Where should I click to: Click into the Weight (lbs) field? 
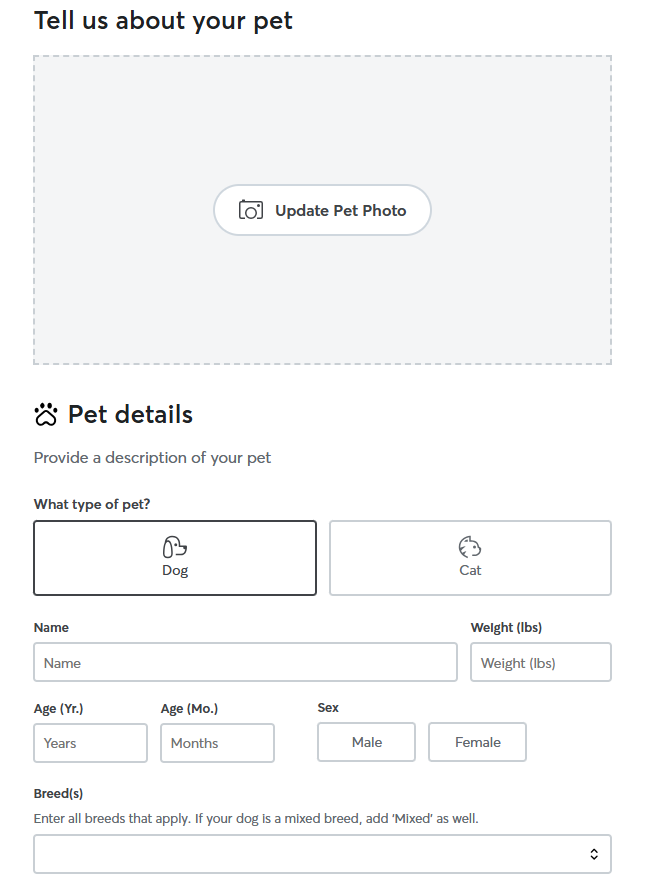tap(540, 662)
